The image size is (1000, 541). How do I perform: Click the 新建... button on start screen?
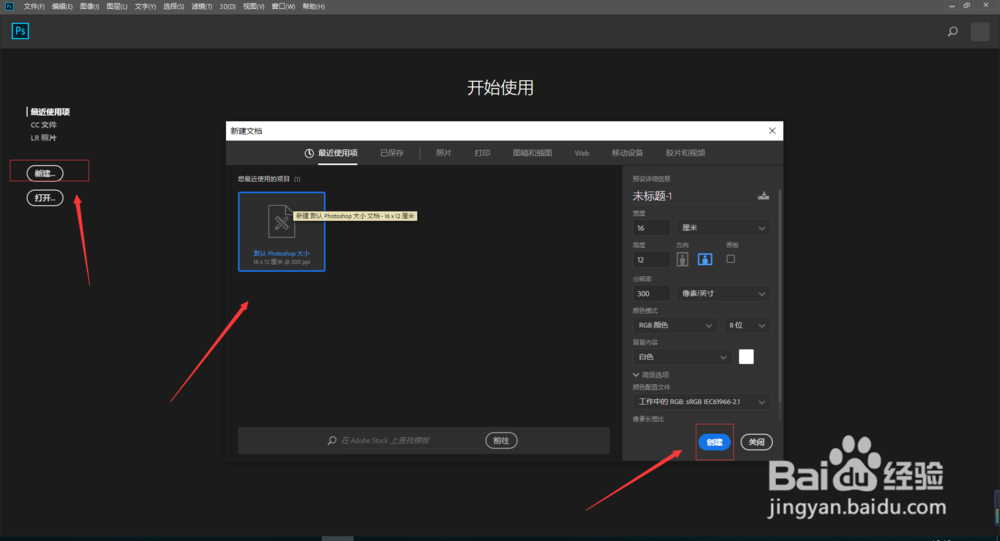45,173
